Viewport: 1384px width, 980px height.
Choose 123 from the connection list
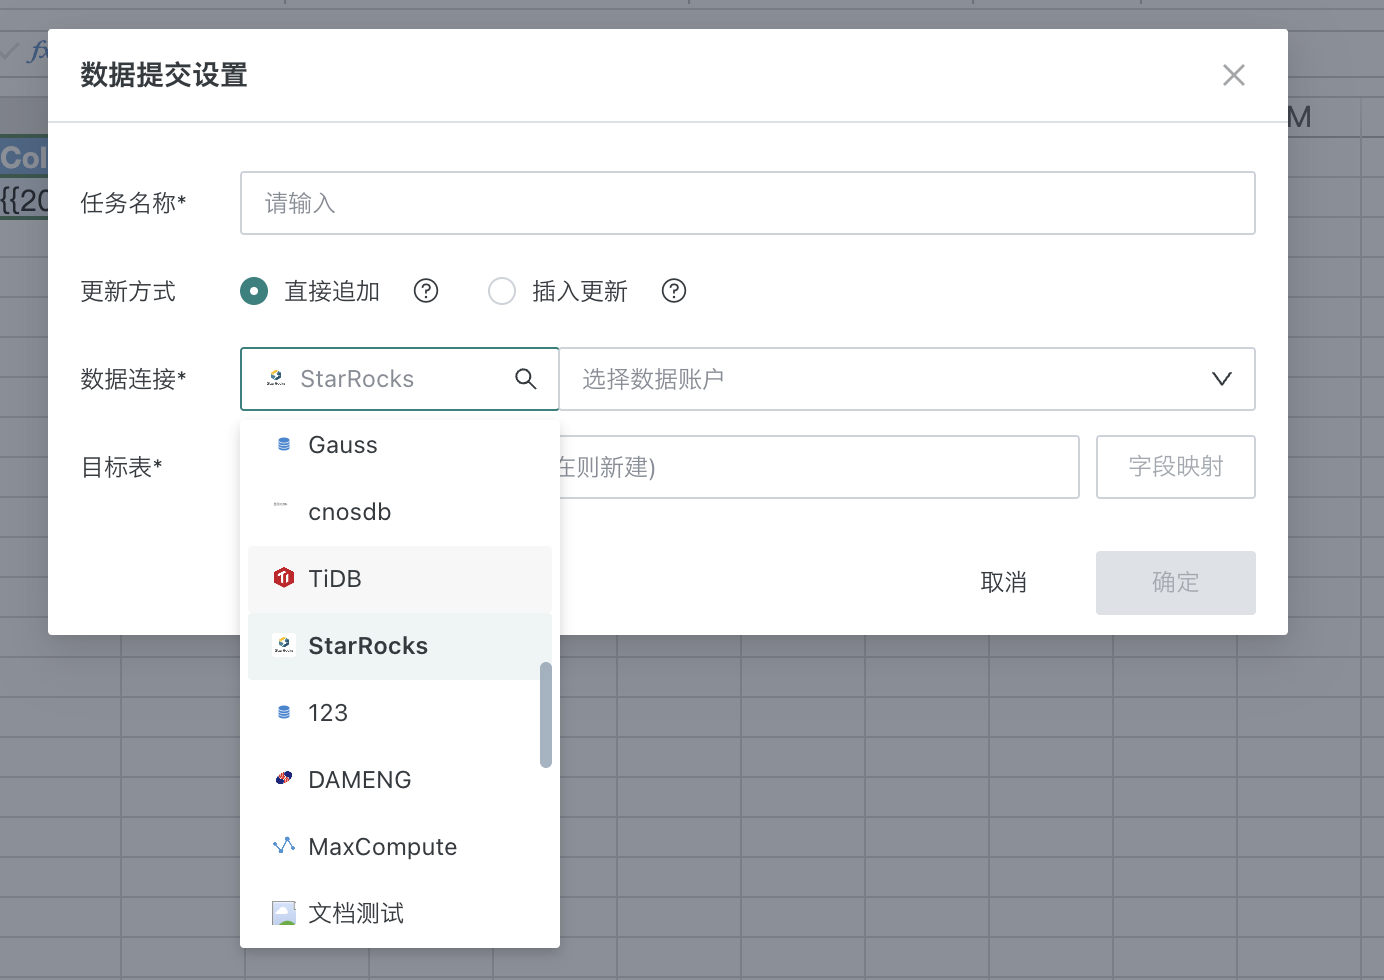tap(400, 713)
